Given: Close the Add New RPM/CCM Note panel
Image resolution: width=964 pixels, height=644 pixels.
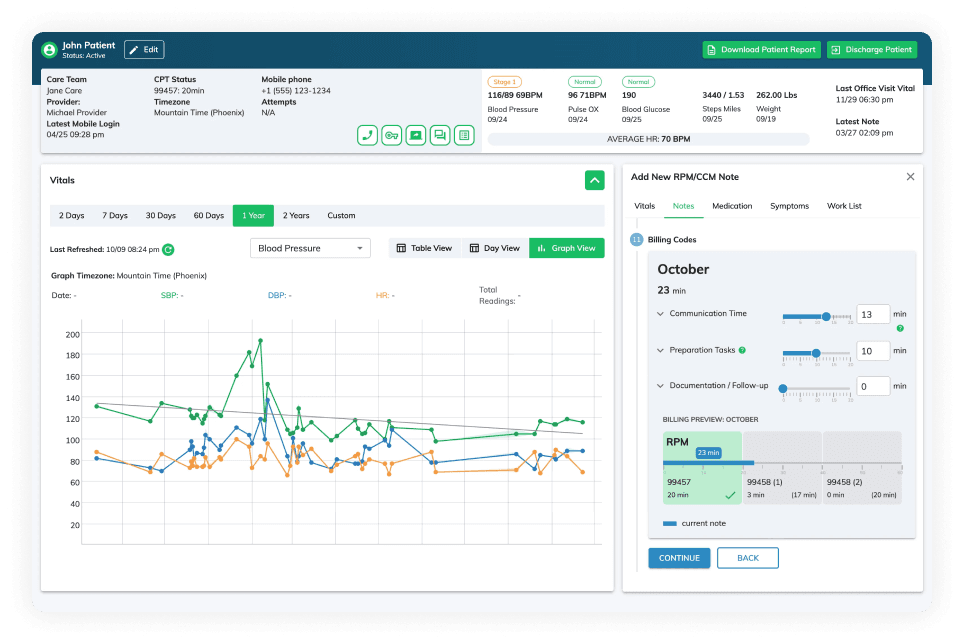Looking at the screenshot, I should tap(910, 177).
